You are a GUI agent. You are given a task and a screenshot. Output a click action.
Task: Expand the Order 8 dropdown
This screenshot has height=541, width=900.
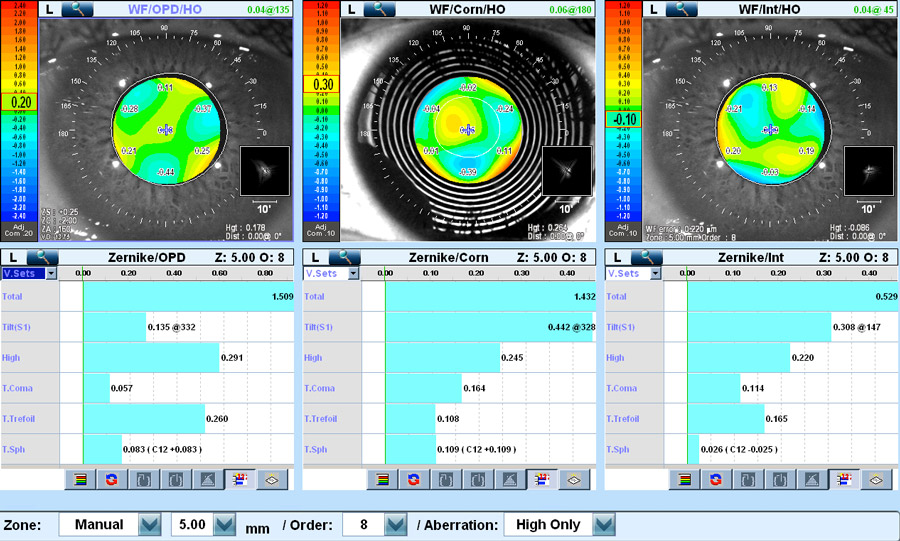pos(396,524)
